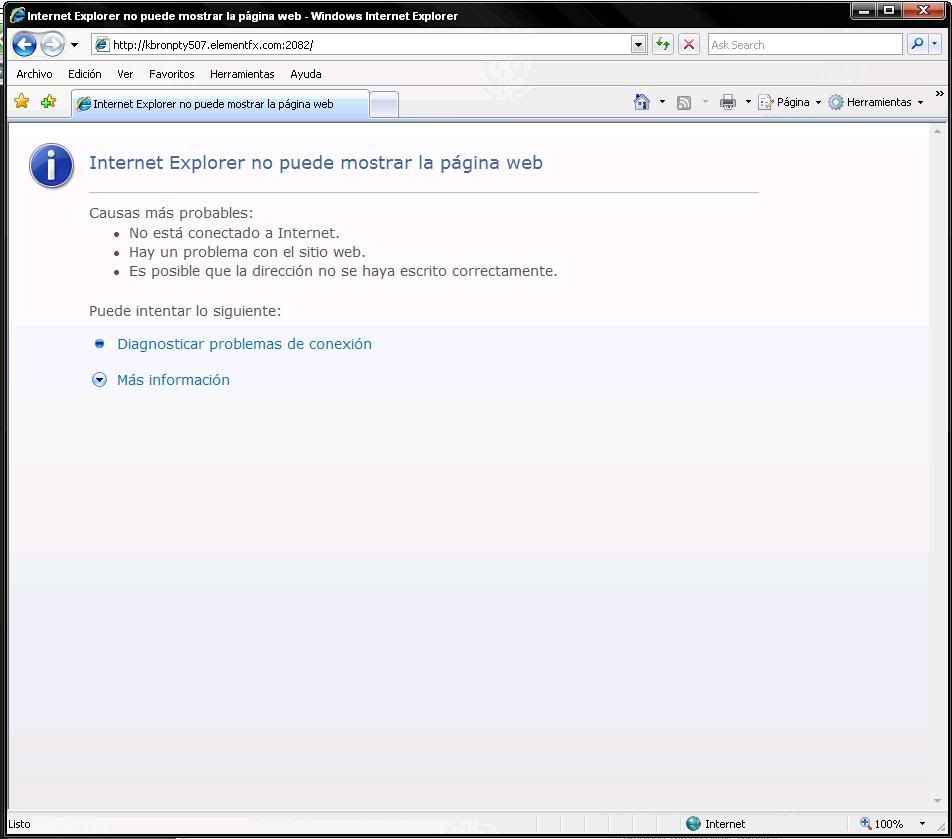The width and height of the screenshot is (952, 839).
Task: Click the page heading 'Internet Explorer no puede mostrar'
Action: (x=316, y=163)
